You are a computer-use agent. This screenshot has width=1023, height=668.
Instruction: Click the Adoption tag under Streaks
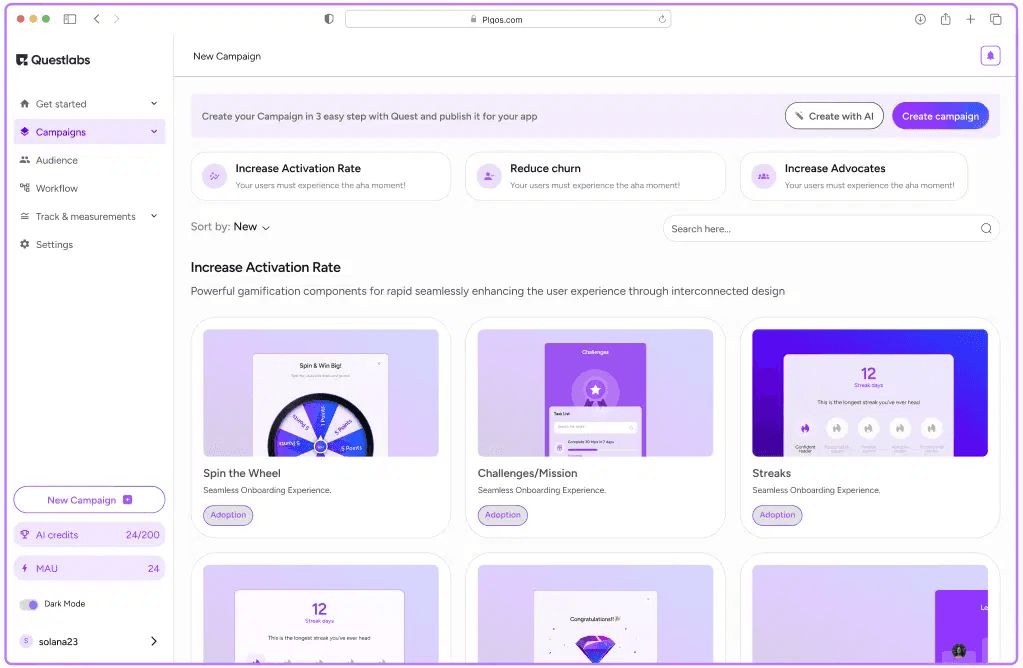(x=777, y=515)
